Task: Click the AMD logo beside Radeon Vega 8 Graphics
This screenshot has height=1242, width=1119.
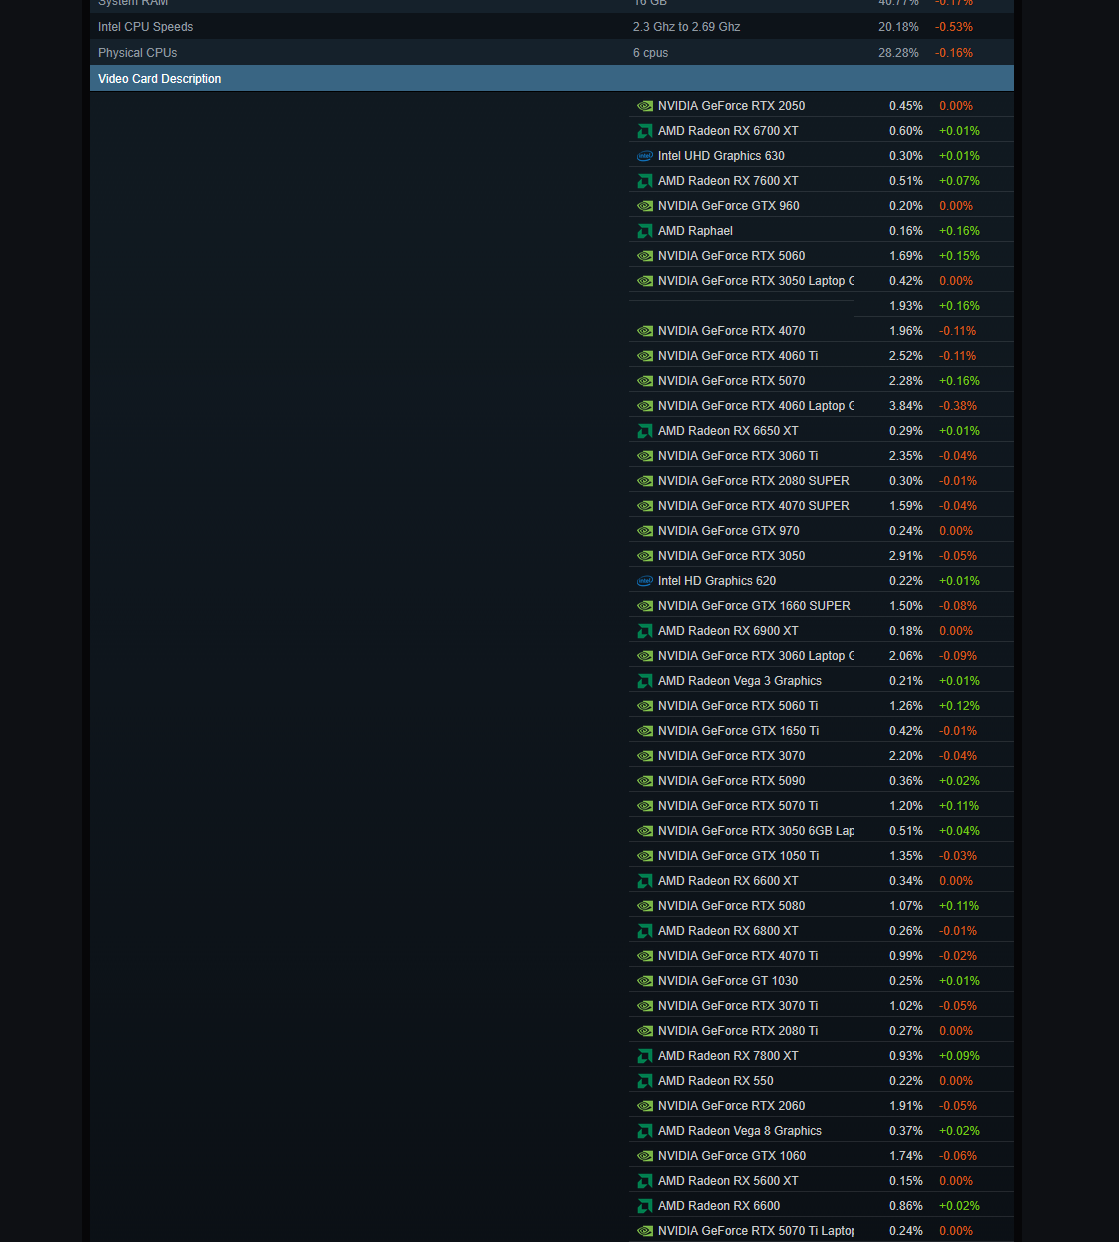Action: [x=645, y=1131]
